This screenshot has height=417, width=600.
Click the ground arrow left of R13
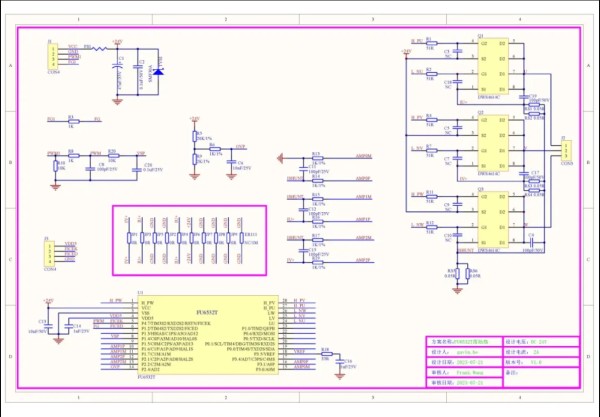[x=280, y=158]
